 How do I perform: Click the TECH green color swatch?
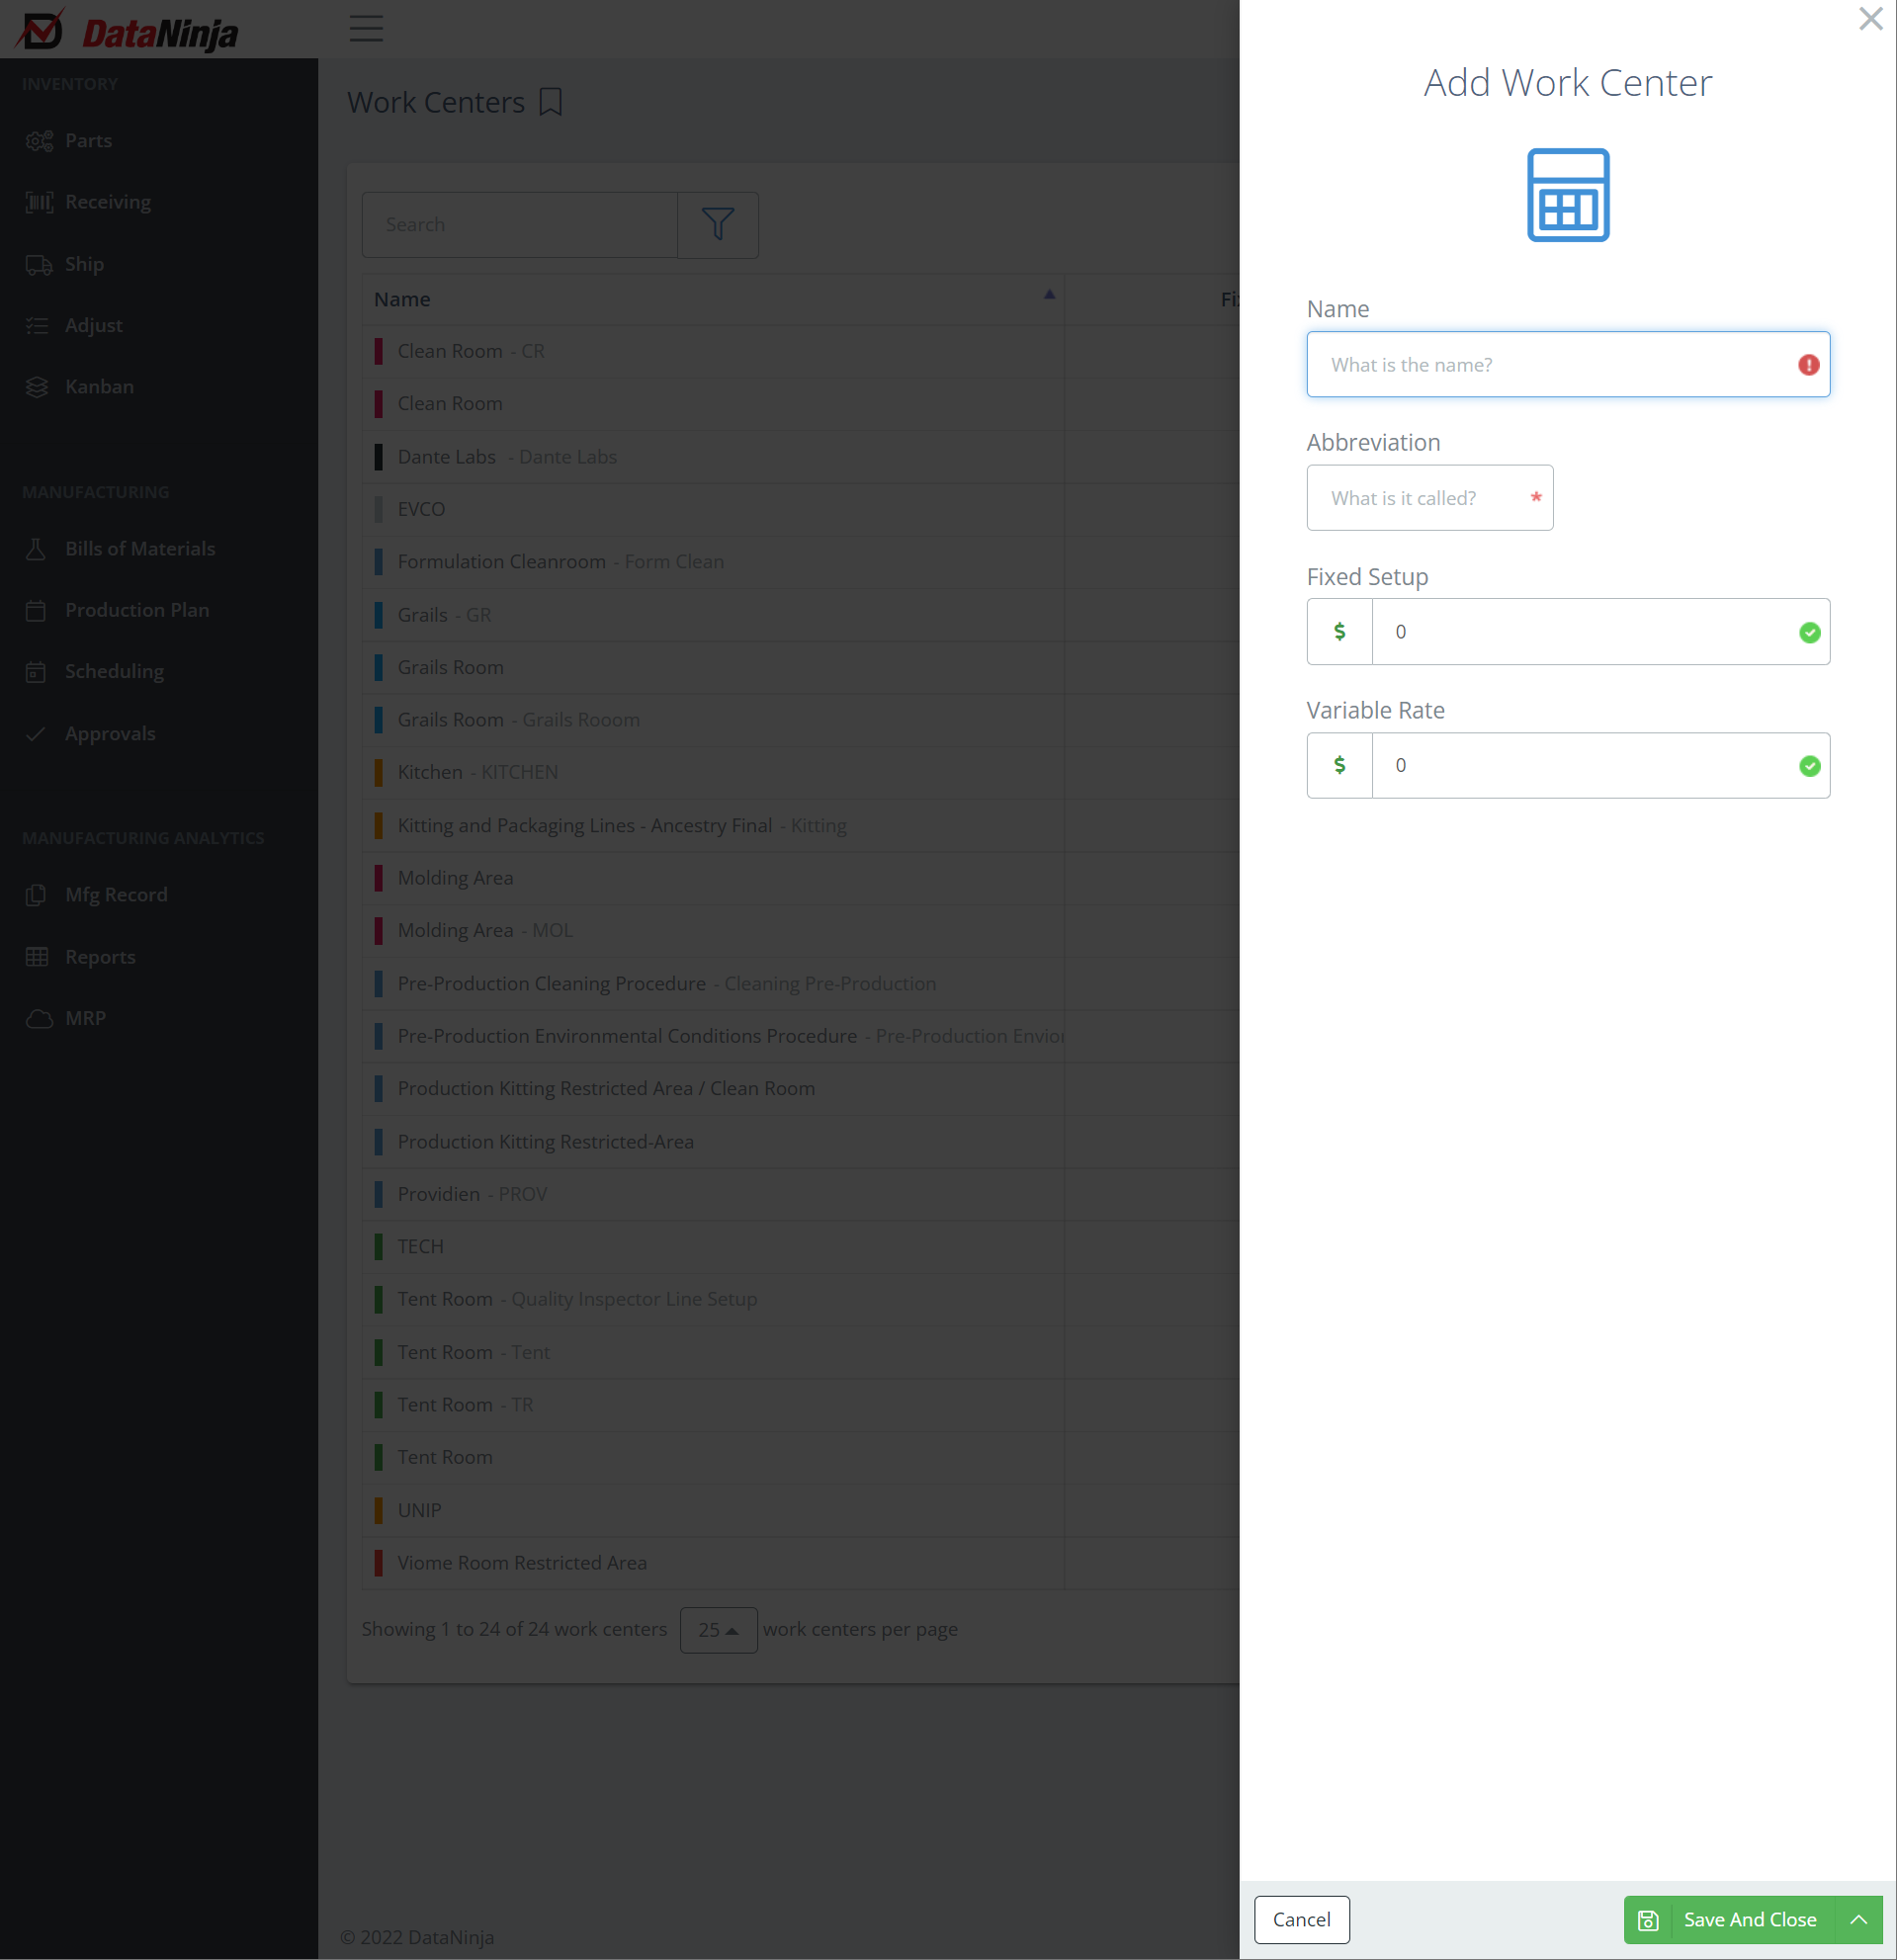[378, 1247]
